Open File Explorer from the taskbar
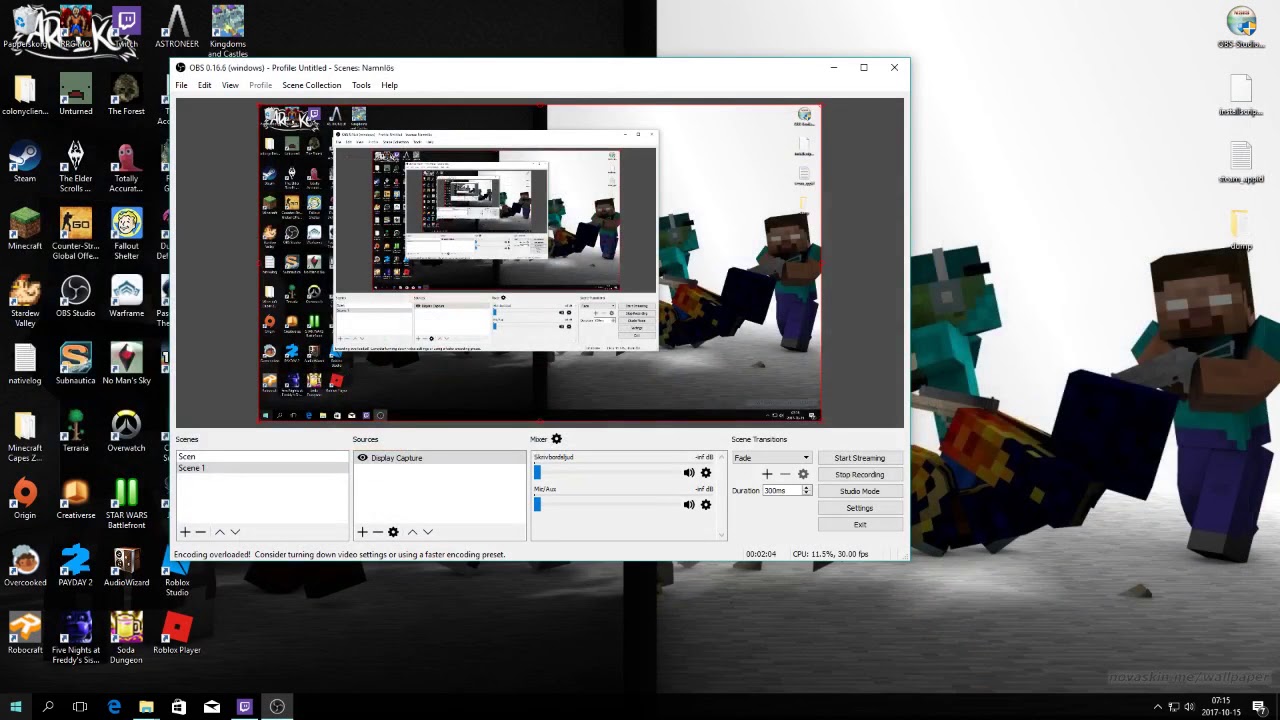 coord(146,707)
